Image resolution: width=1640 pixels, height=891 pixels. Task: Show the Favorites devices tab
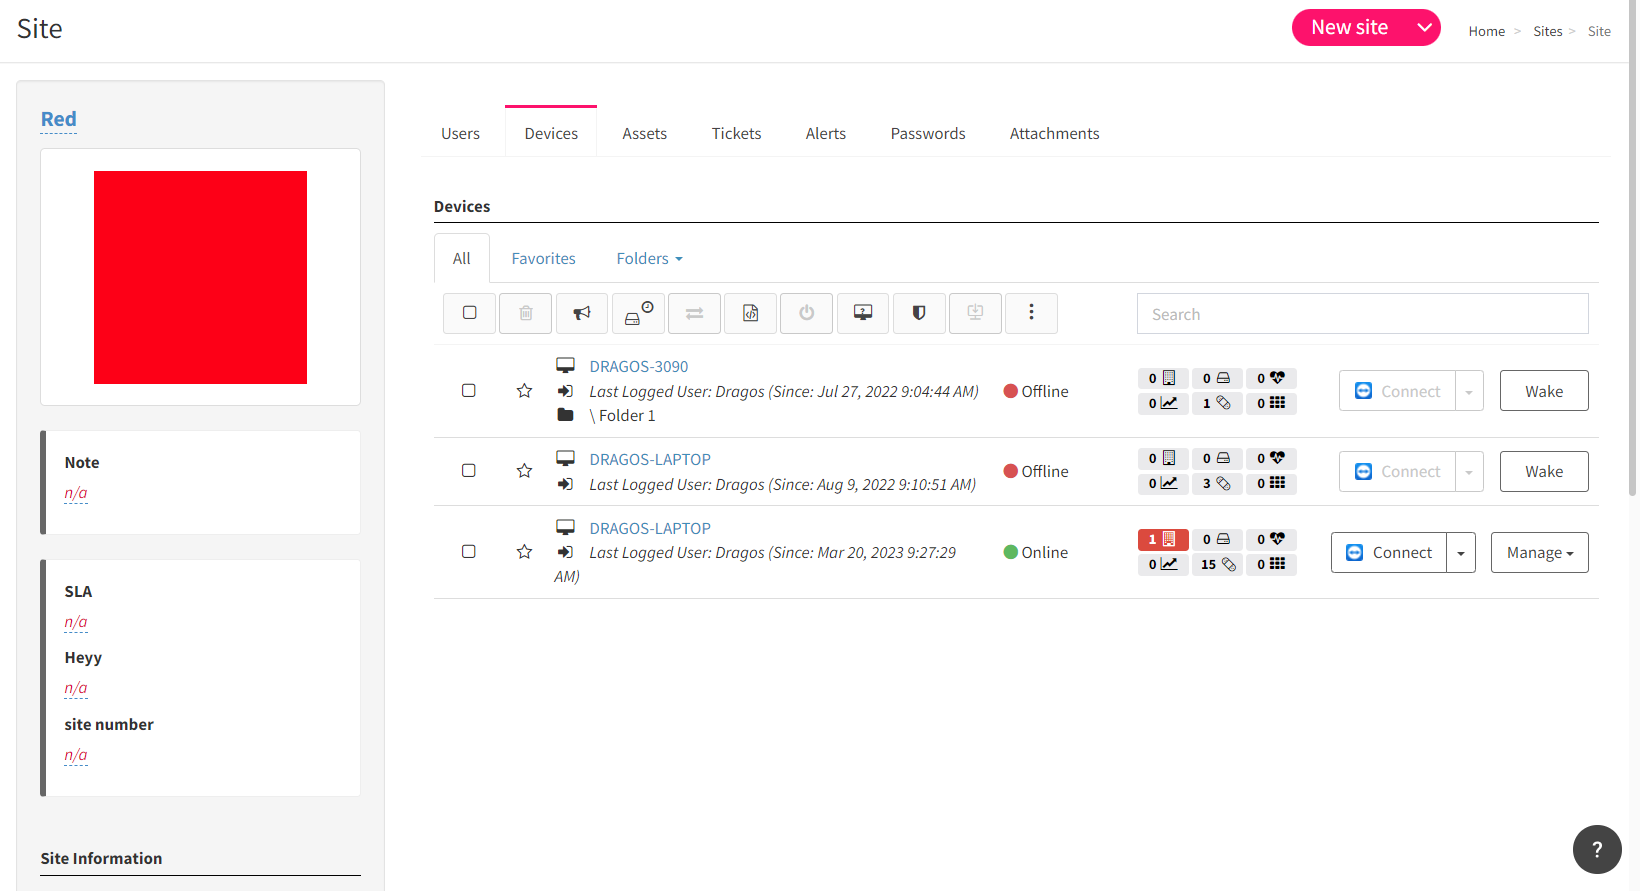543,259
